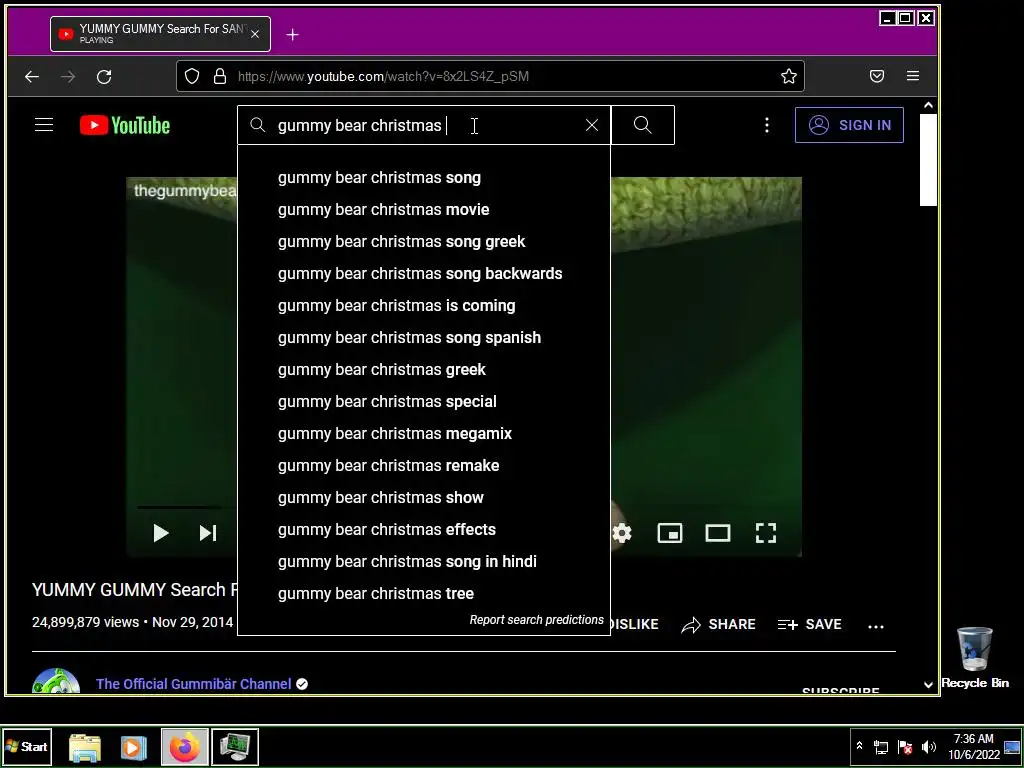Click the SIGN IN button

point(849,125)
